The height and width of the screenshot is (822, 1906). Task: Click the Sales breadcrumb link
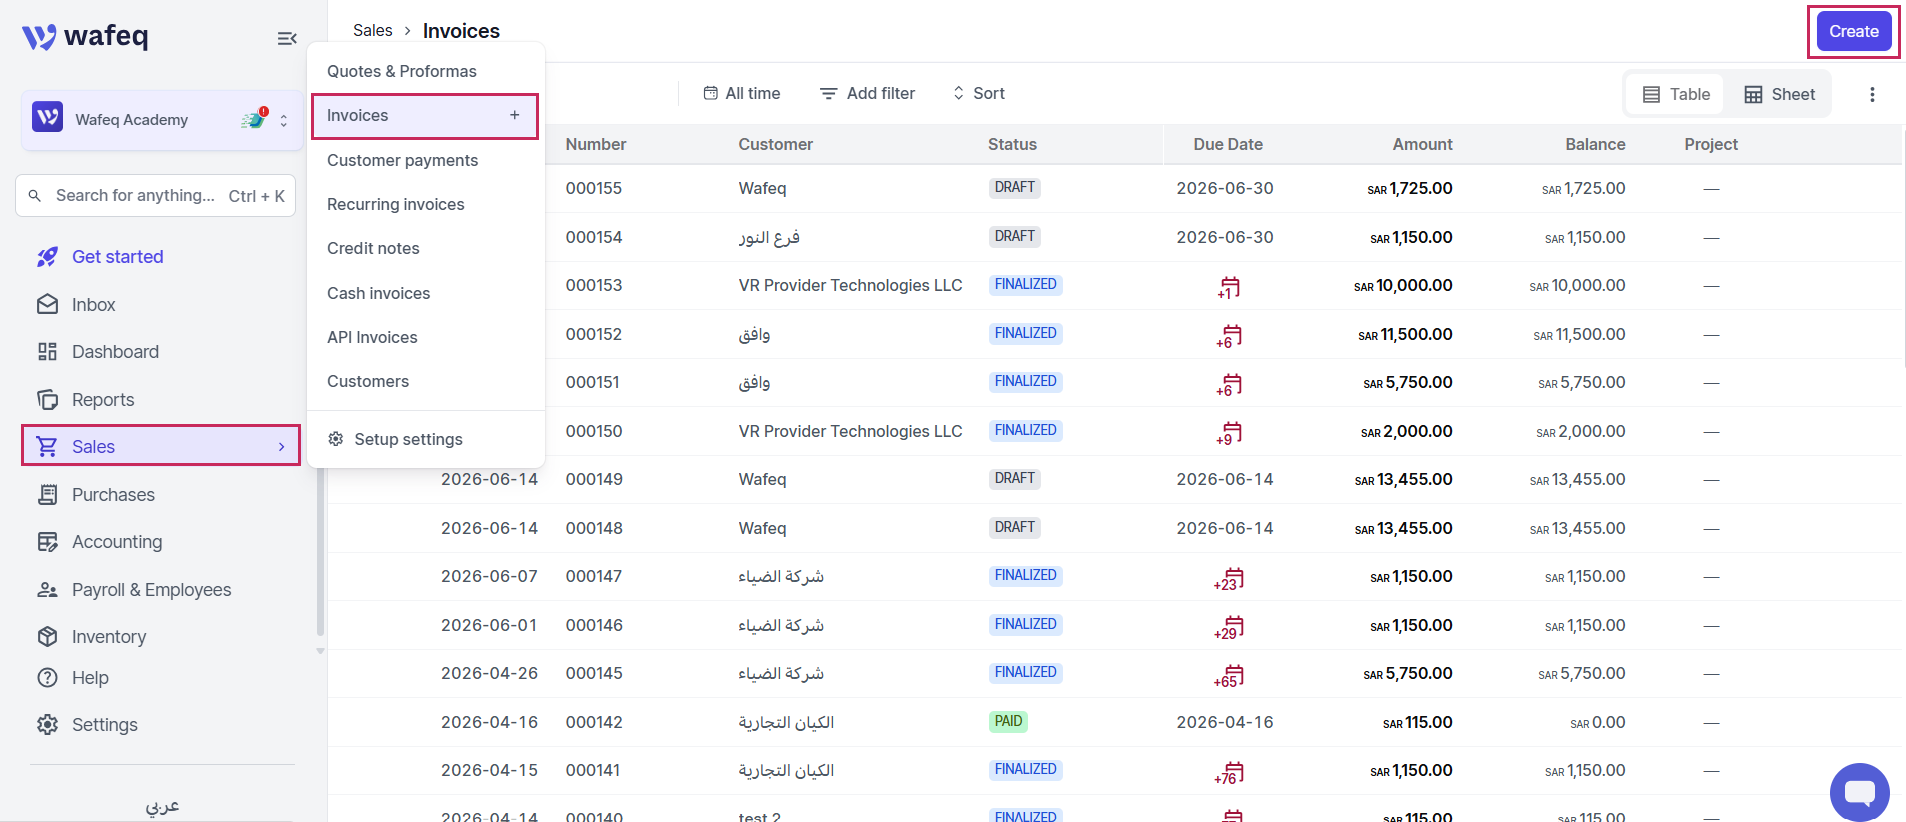[x=372, y=30]
